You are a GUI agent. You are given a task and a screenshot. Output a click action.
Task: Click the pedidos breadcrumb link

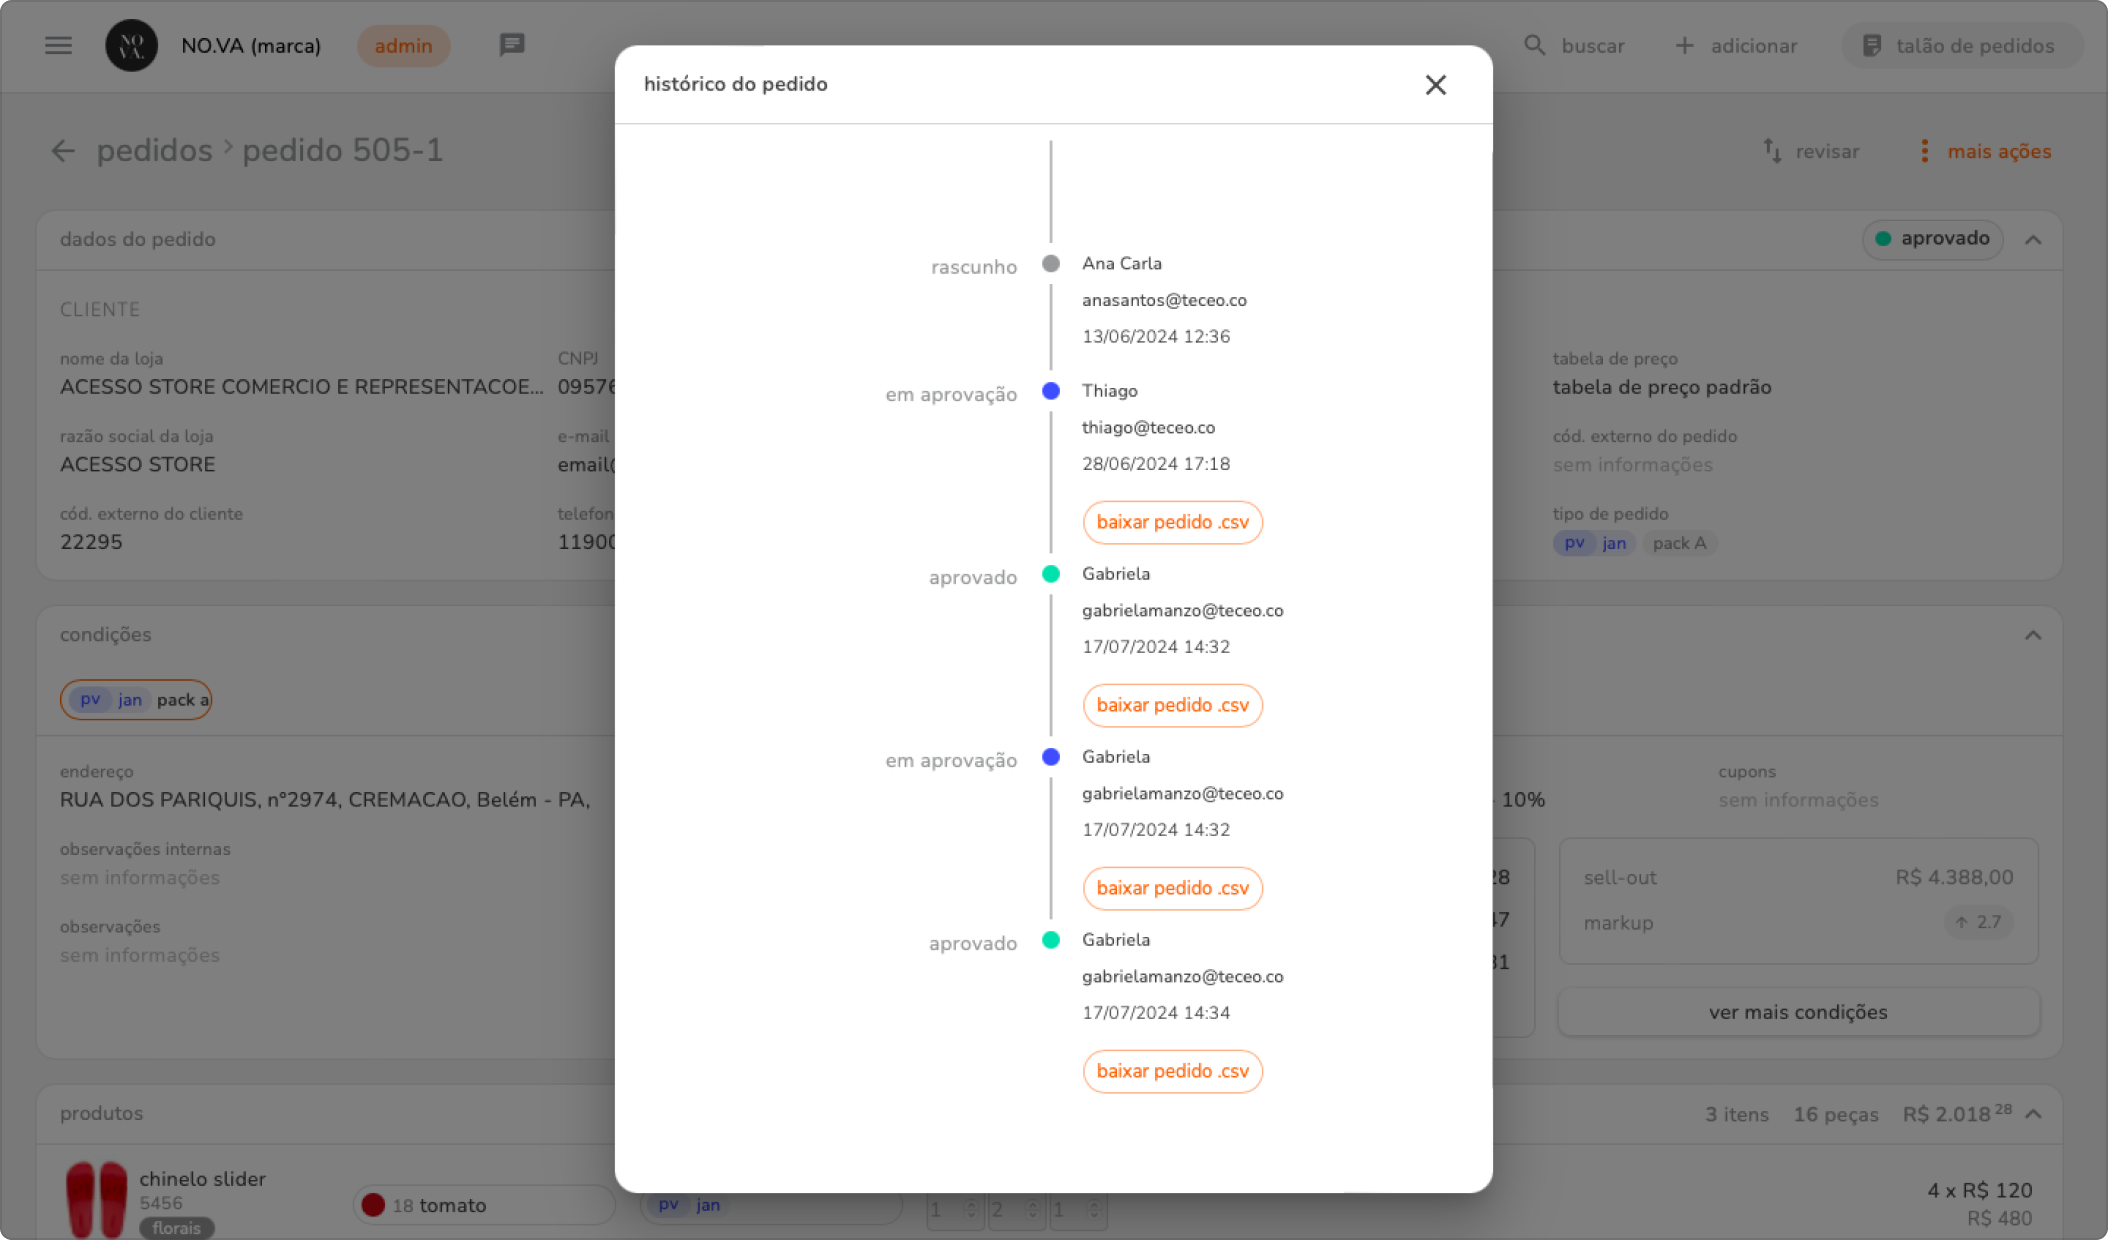[155, 151]
